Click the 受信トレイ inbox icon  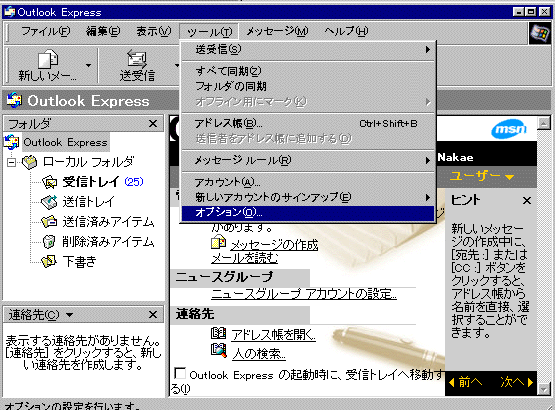point(49,182)
